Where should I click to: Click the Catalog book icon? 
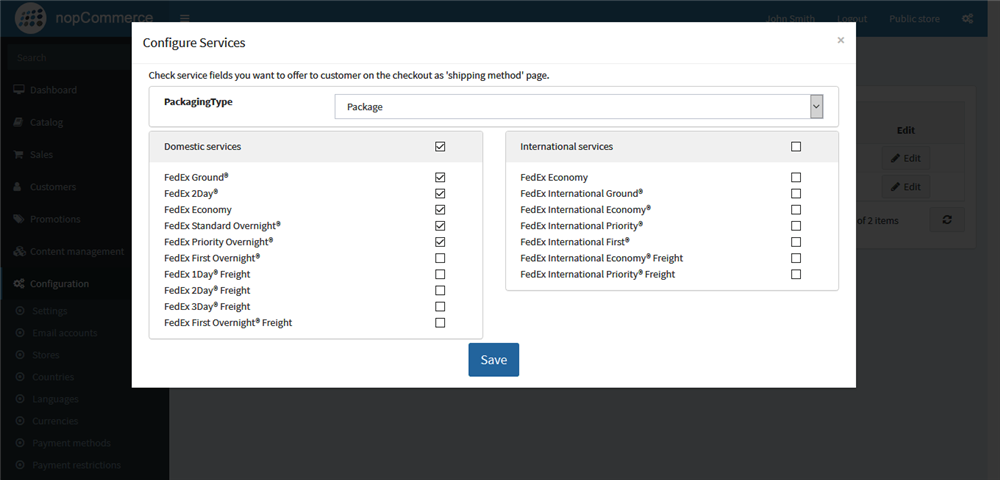tap(18, 122)
